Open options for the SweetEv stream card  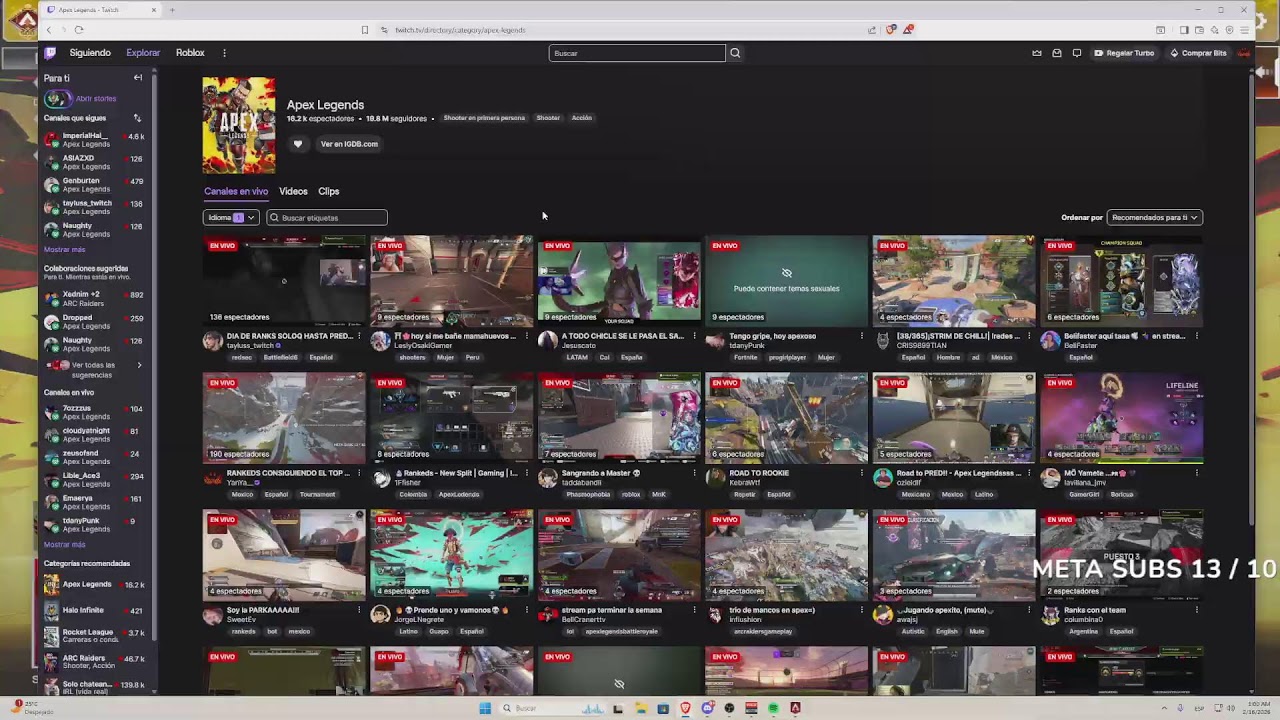click(359, 610)
